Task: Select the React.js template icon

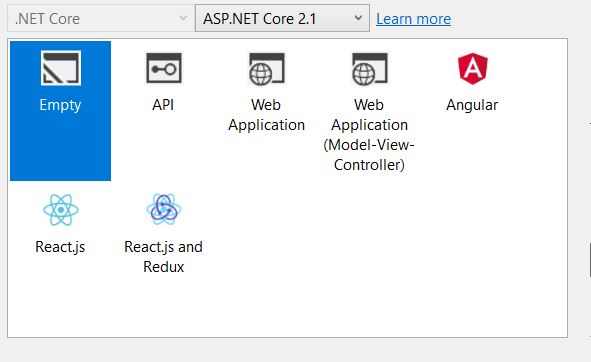Action: [61, 210]
